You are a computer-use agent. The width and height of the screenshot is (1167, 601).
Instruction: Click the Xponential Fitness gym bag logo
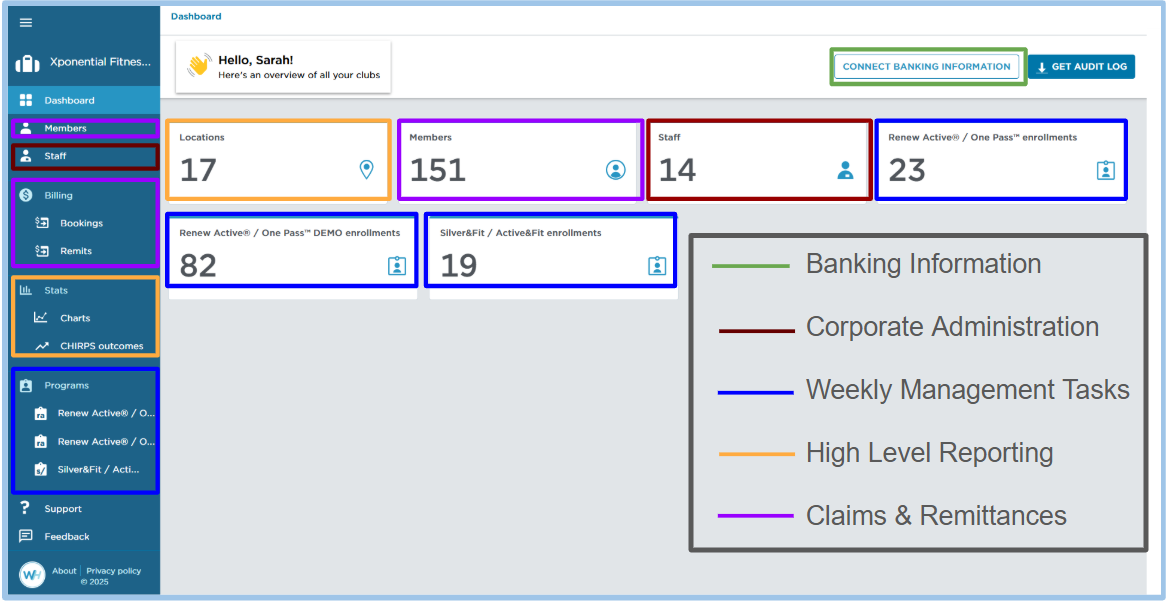(x=27, y=63)
